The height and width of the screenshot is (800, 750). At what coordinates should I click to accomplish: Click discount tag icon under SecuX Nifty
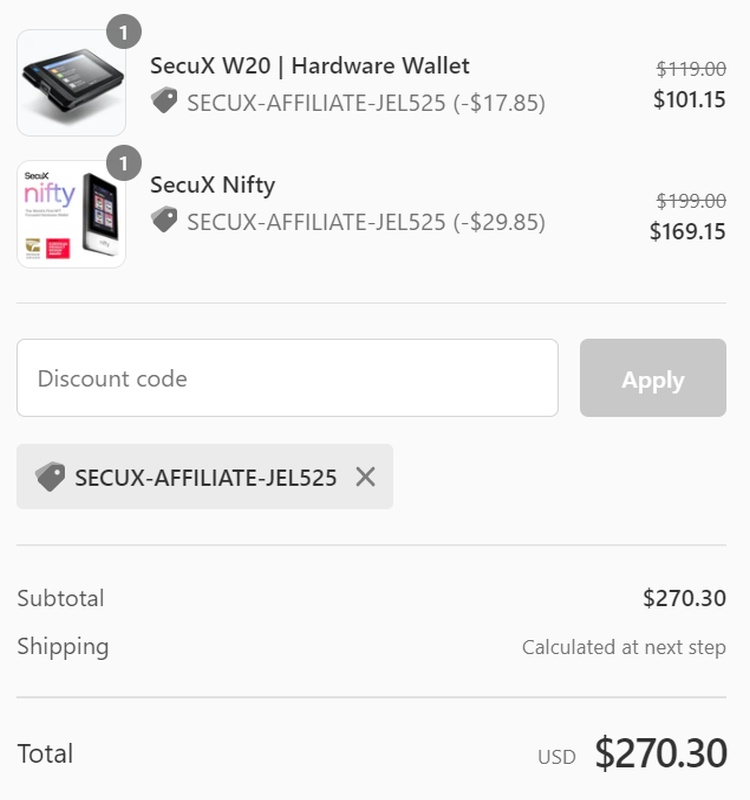[x=164, y=219]
